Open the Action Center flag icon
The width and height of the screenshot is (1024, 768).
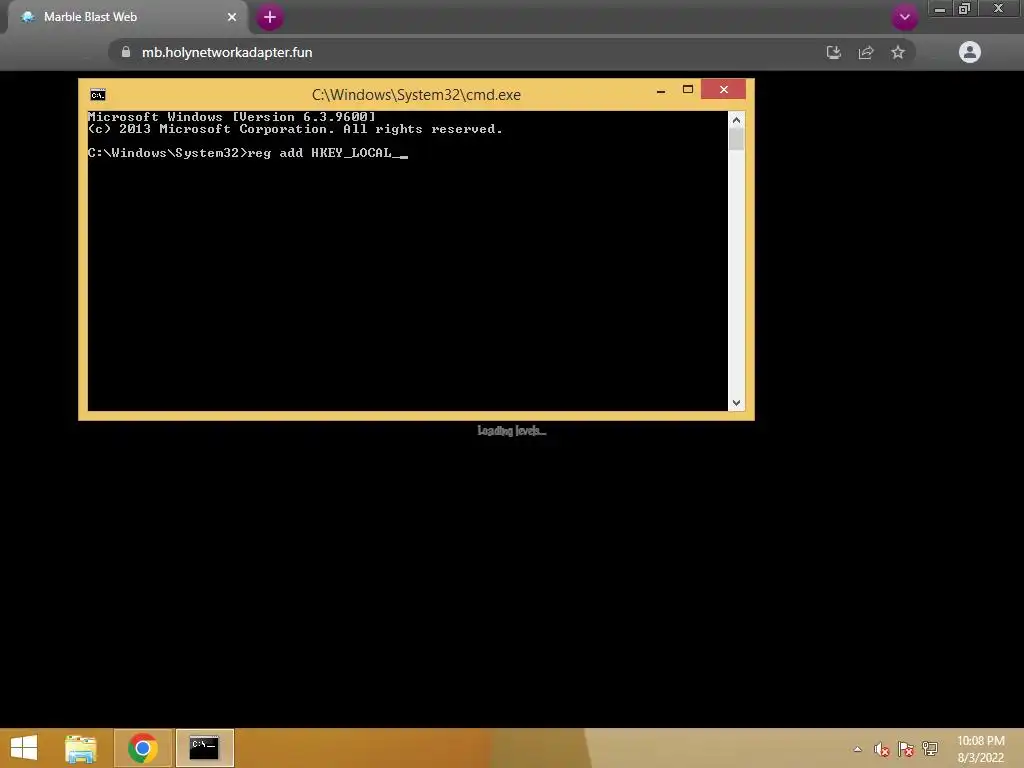click(x=906, y=749)
